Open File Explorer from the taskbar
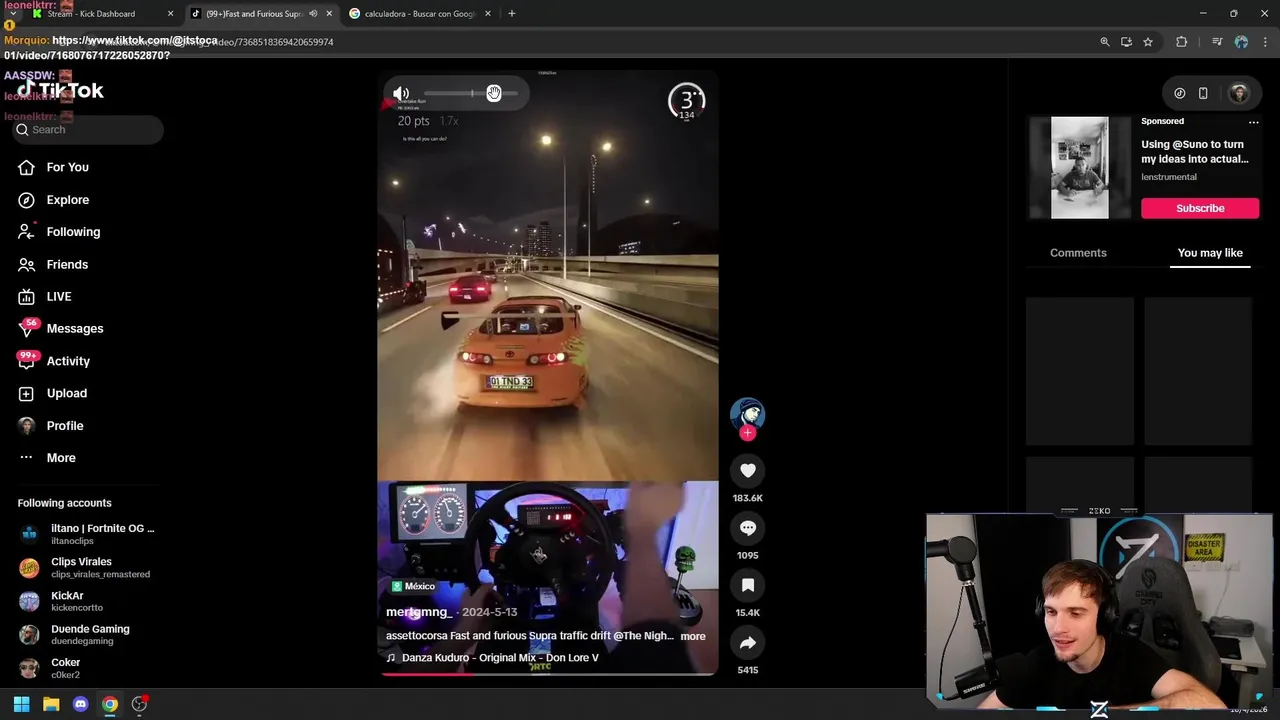This screenshot has width=1280, height=720. 51,704
